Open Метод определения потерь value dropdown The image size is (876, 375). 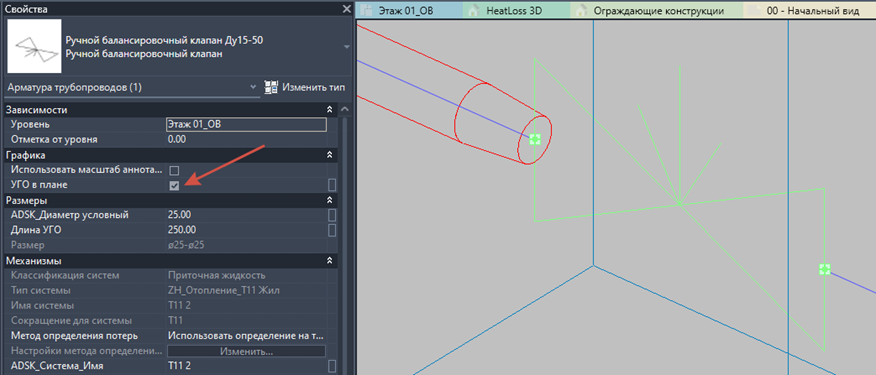[x=246, y=336]
